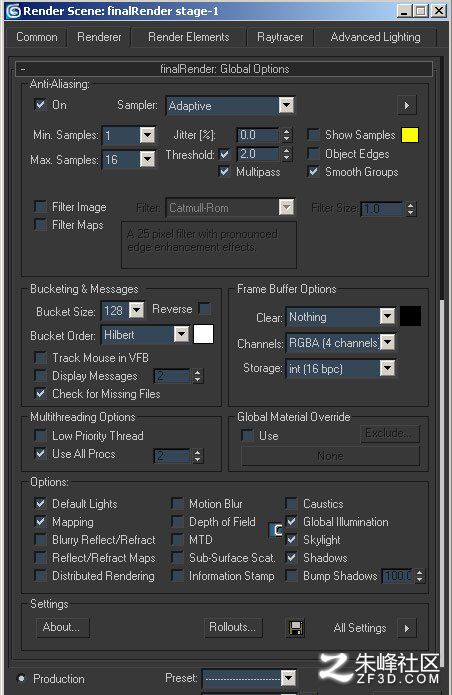Viewport: 452px width, 695px height.
Task: Click the yellow Show Samples color swatch
Action: pyautogui.click(x=410, y=135)
